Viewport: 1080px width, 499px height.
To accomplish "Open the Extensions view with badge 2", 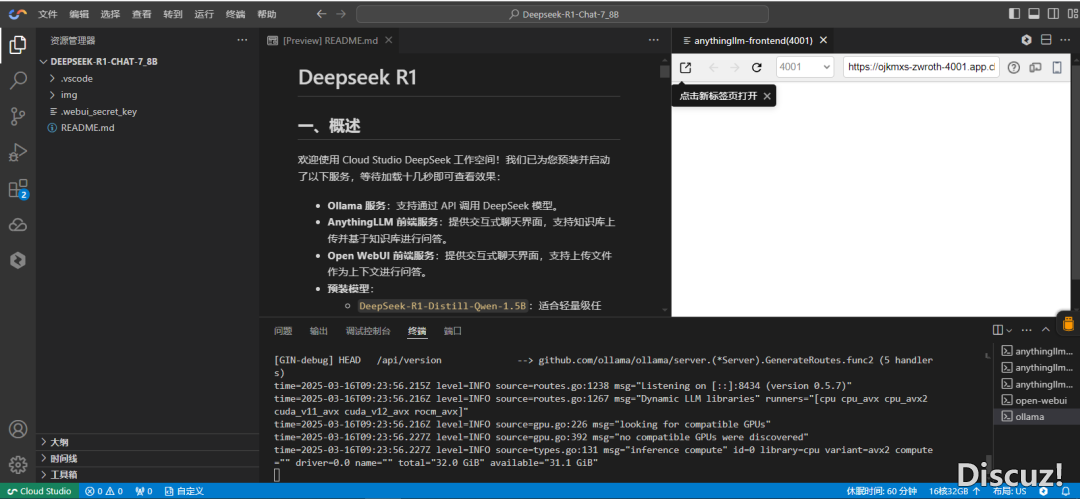I will tap(18, 188).
